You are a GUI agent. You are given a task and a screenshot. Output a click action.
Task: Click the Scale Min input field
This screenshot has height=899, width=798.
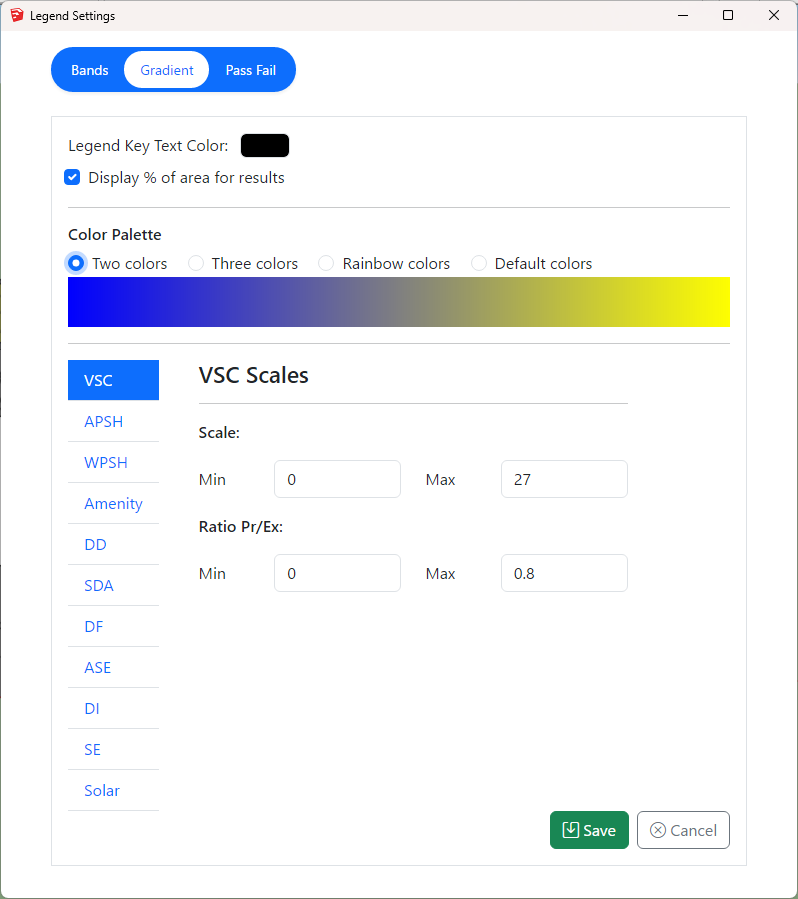pos(337,479)
